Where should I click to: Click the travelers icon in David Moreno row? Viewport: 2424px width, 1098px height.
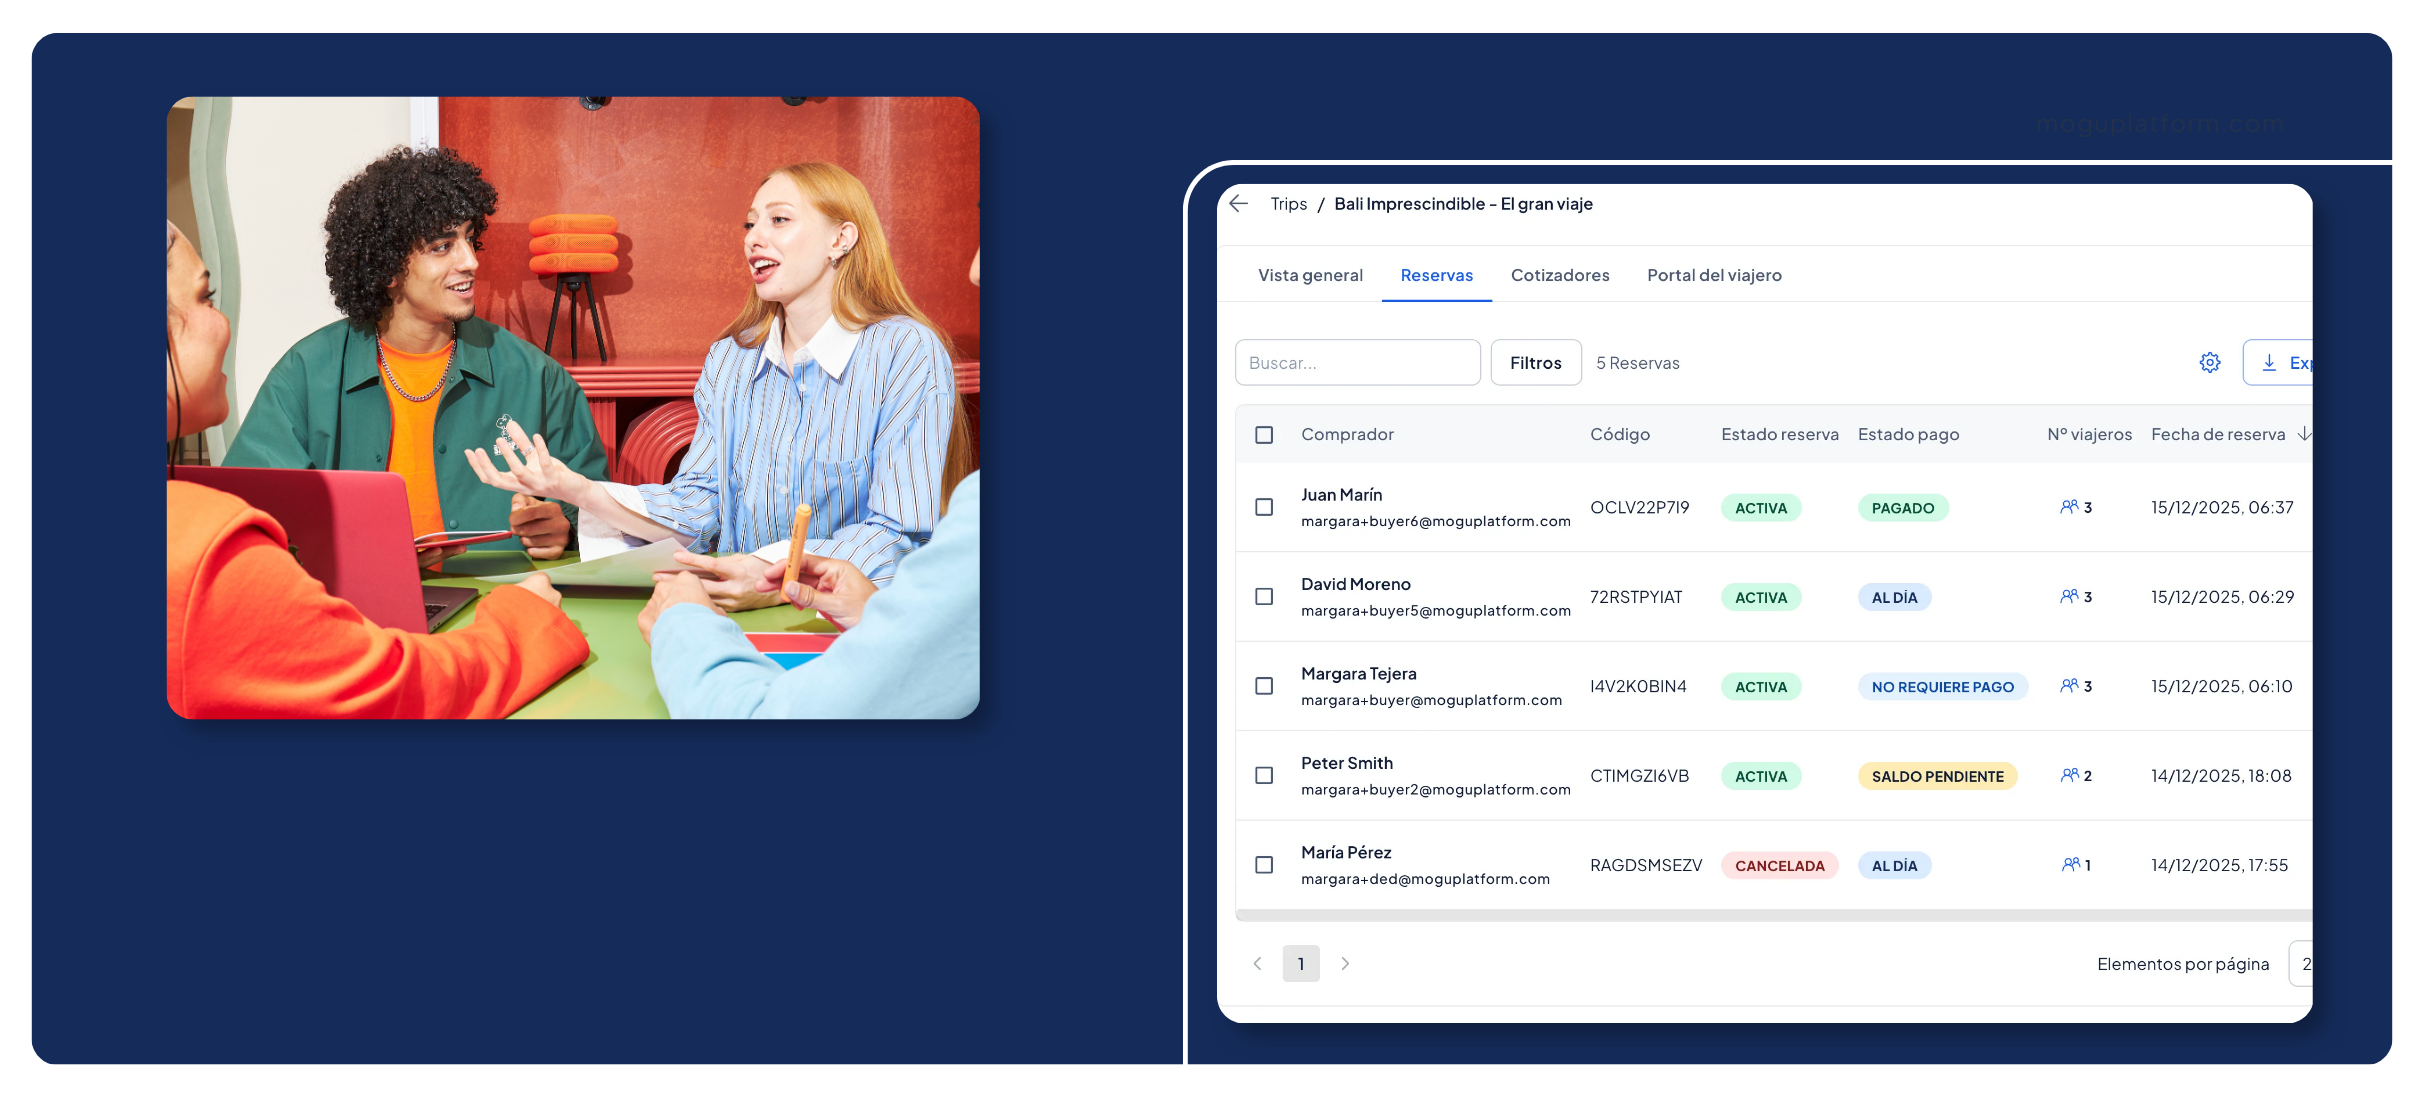pos(2069,596)
